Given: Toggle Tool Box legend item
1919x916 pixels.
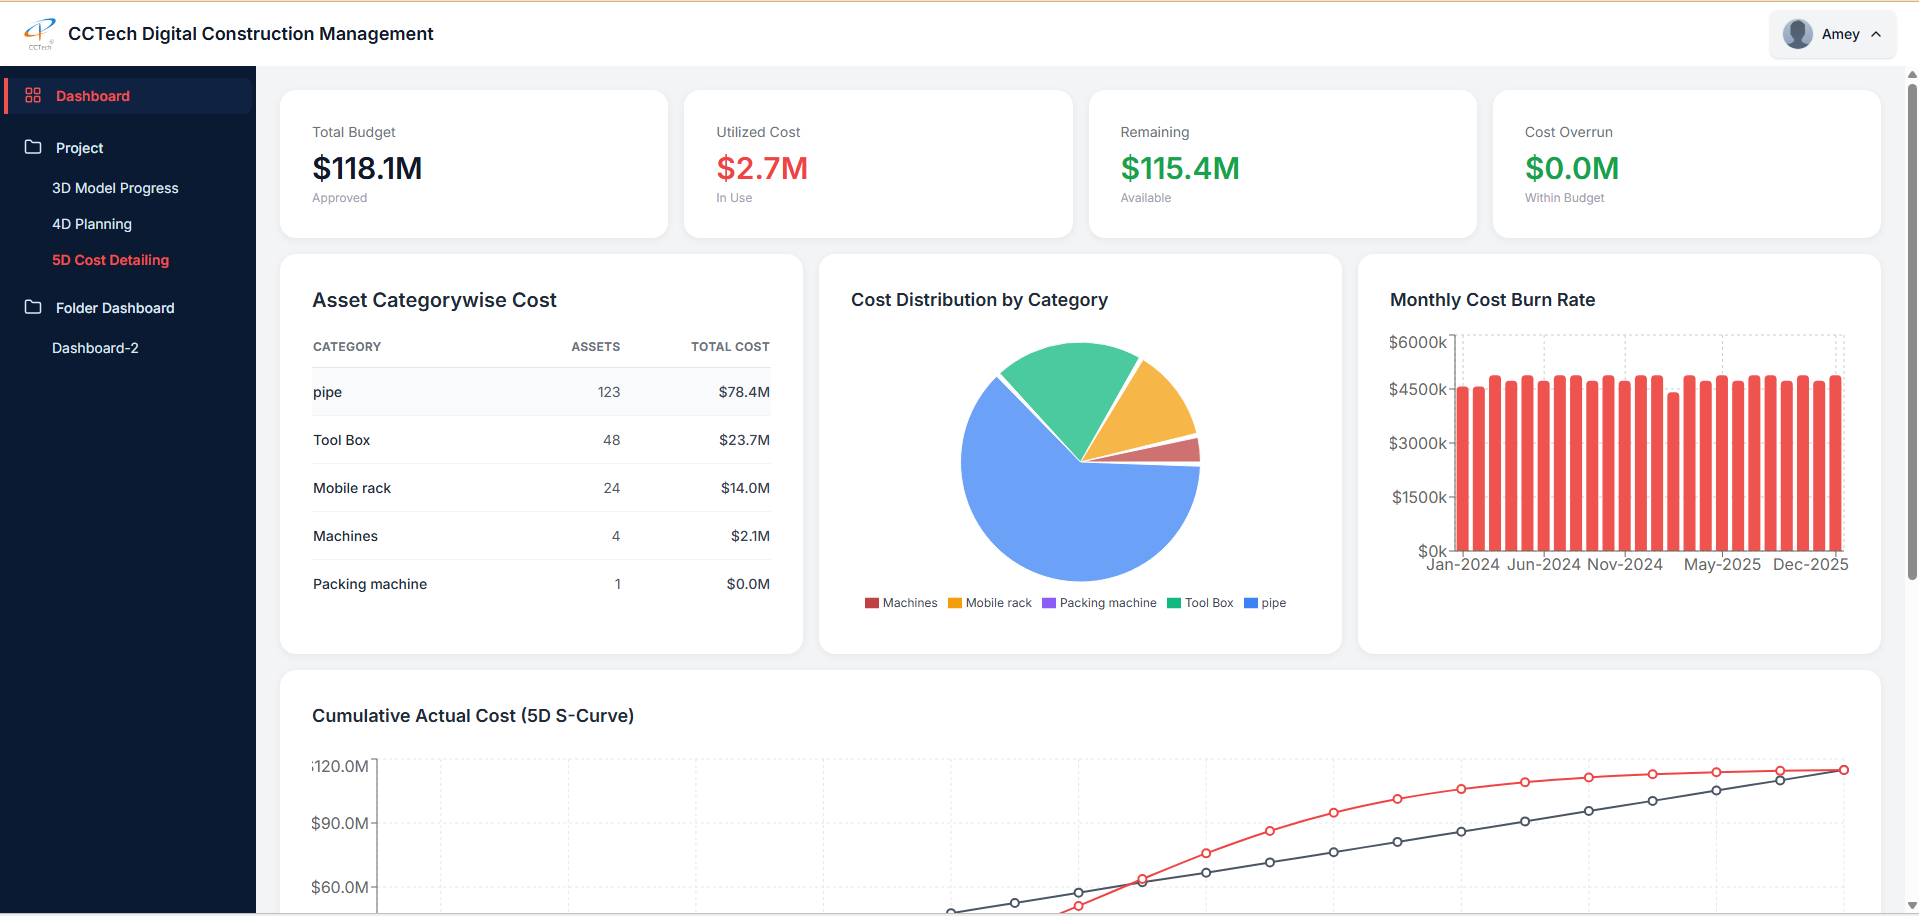Looking at the screenshot, I should click(x=1200, y=603).
